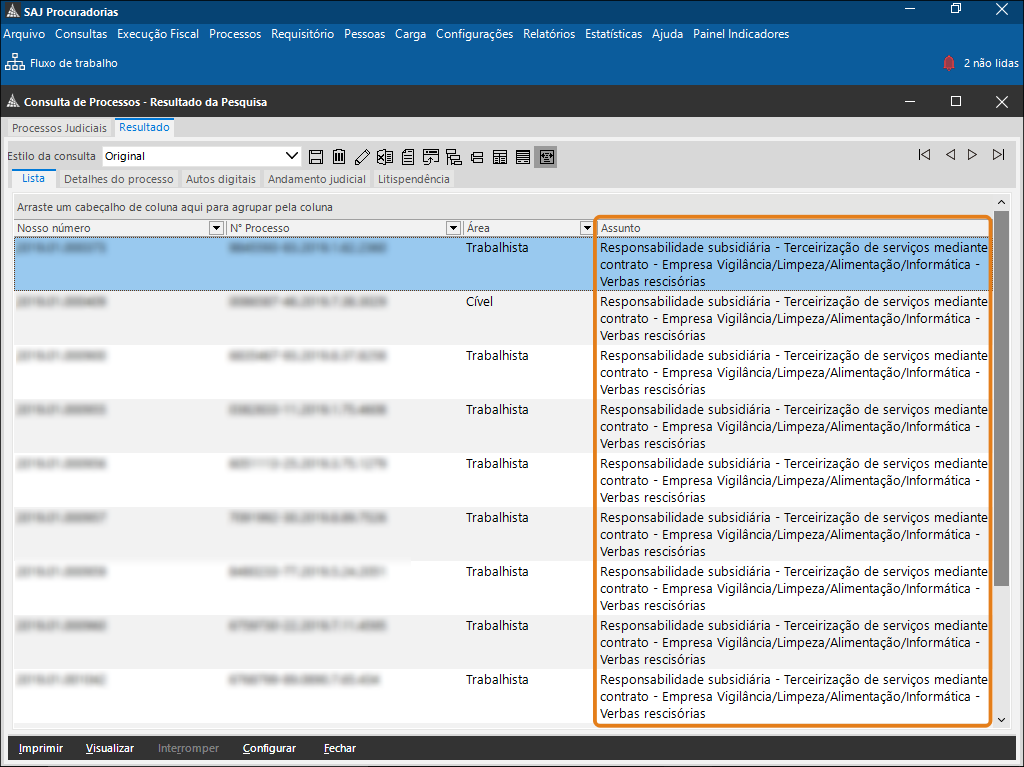Go to the last record arrow
Viewport: 1024px width, 767px height.
[998, 155]
